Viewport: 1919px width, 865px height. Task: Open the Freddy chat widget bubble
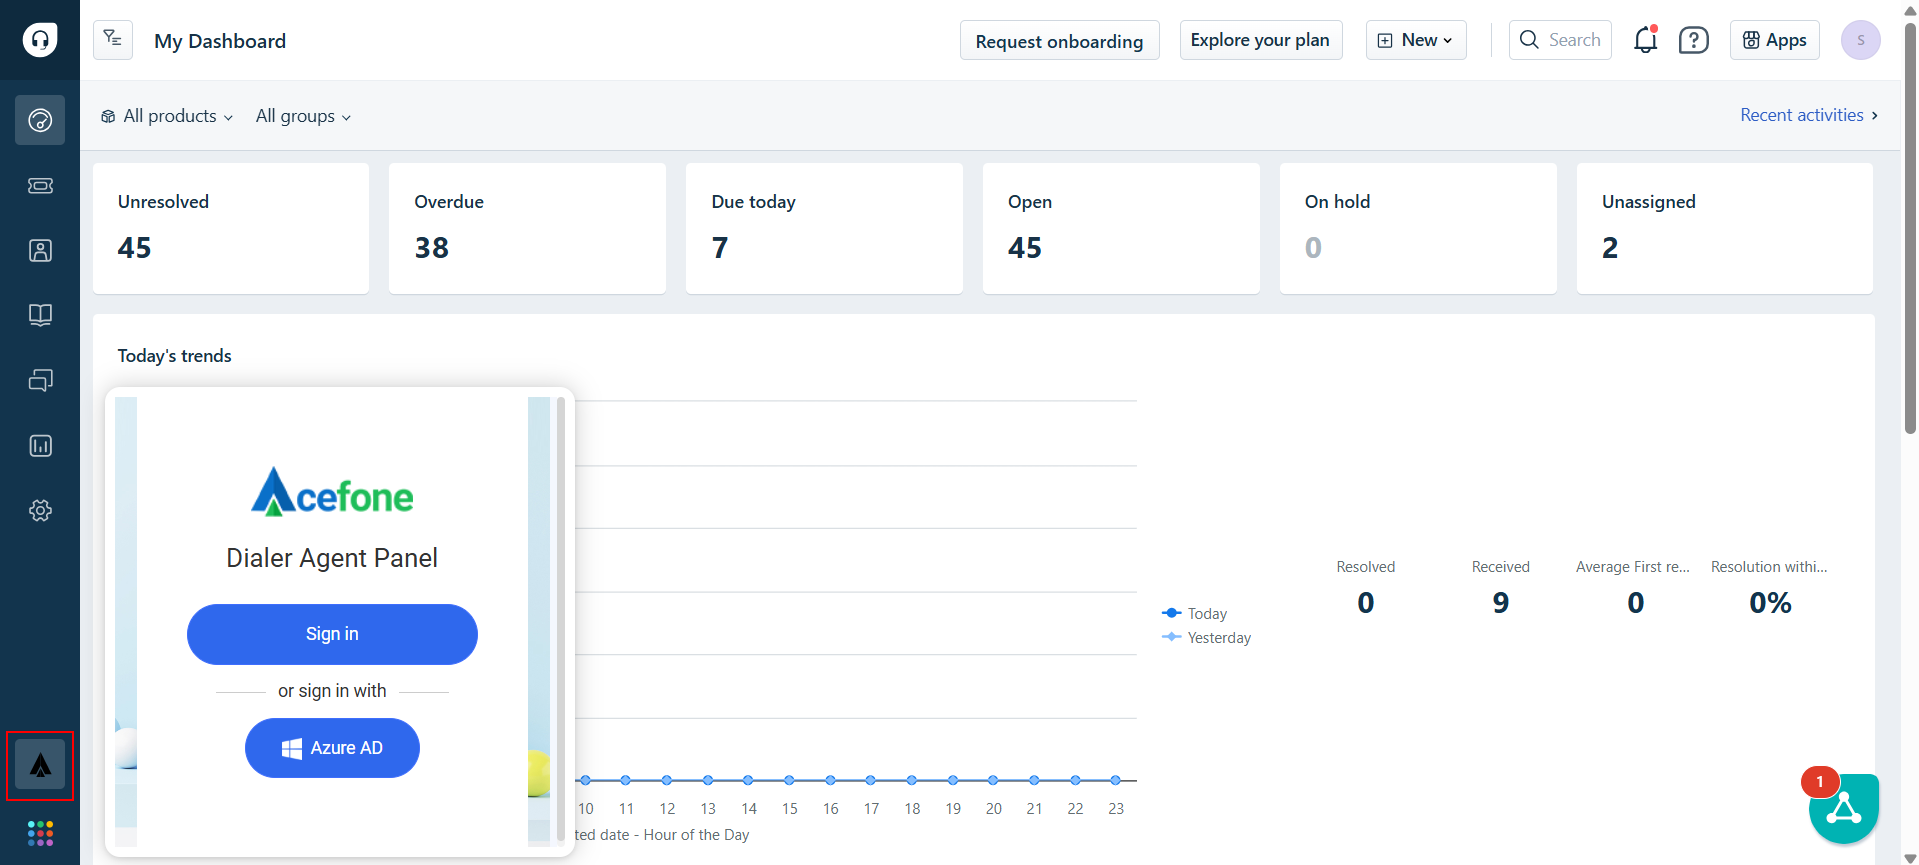[1844, 808]
